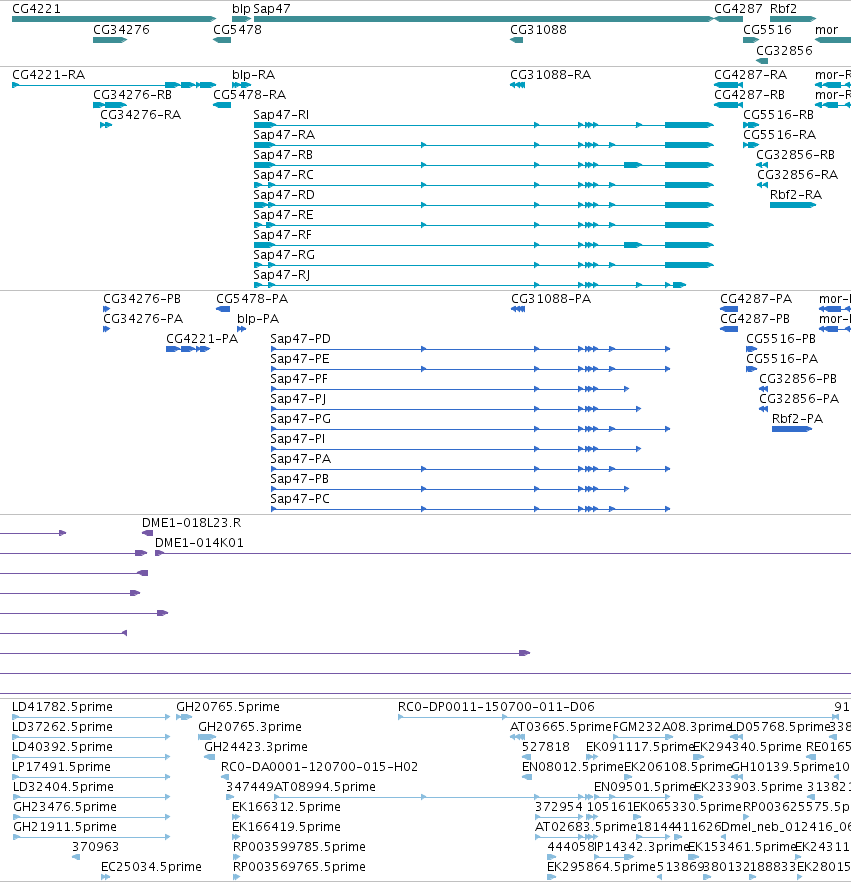Select the Sap47 gene bar label
This screenshot has height=882, width=851.
pos(272,9)
